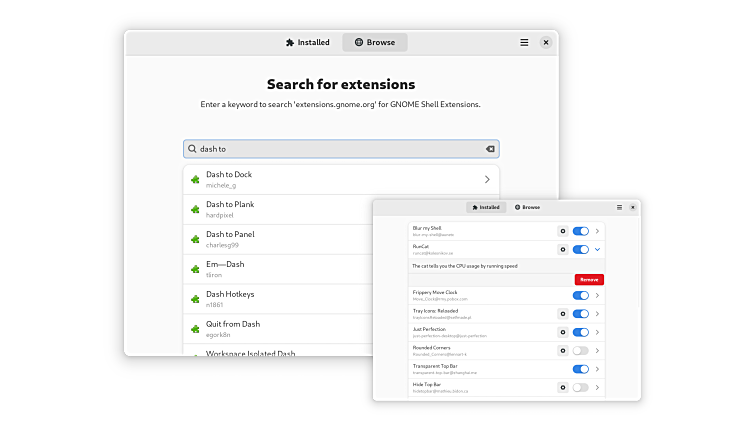Click the author name 'michele_g'

(221, 186)
